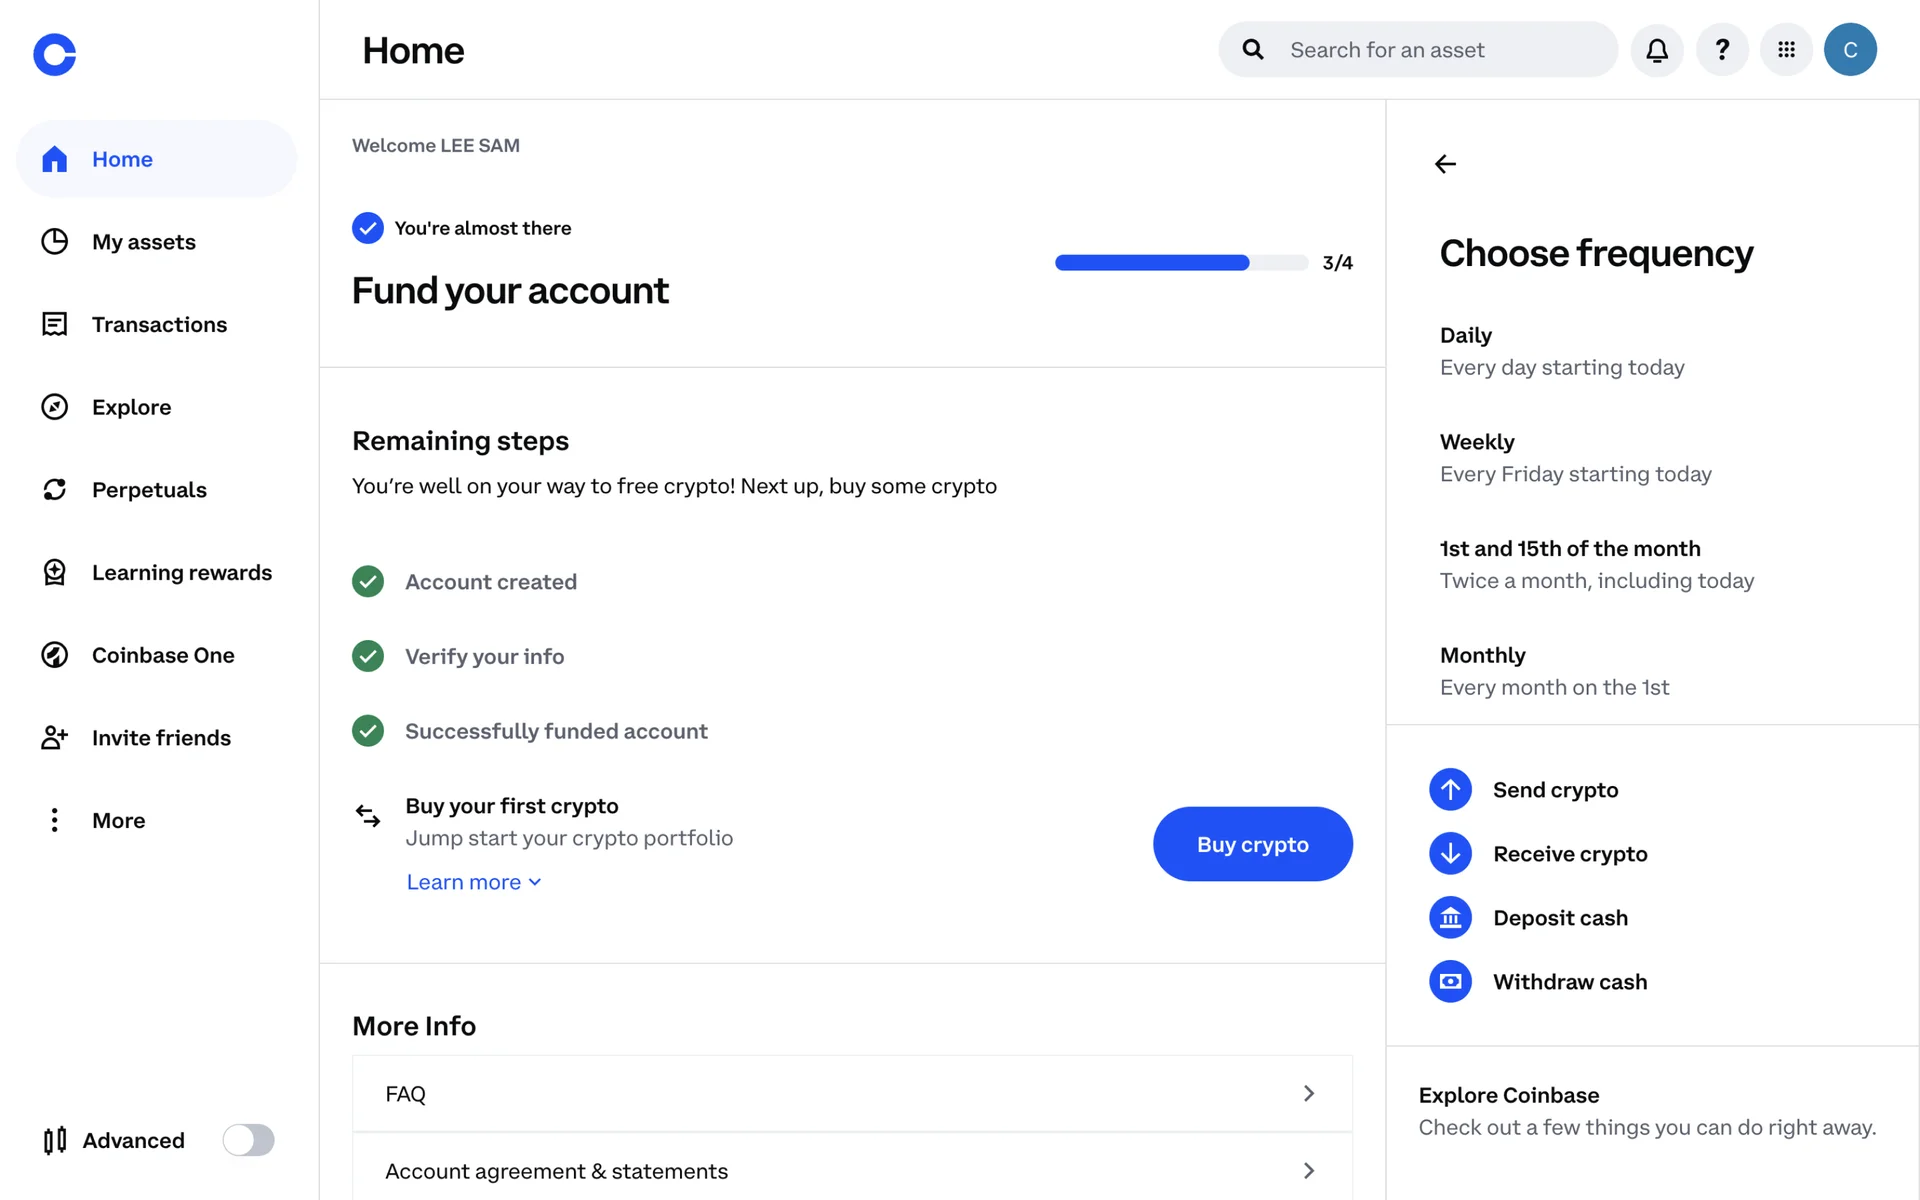Expand Learn more under Buy your first crypto
The image size is (1920, 1200).
click(473, 882)
